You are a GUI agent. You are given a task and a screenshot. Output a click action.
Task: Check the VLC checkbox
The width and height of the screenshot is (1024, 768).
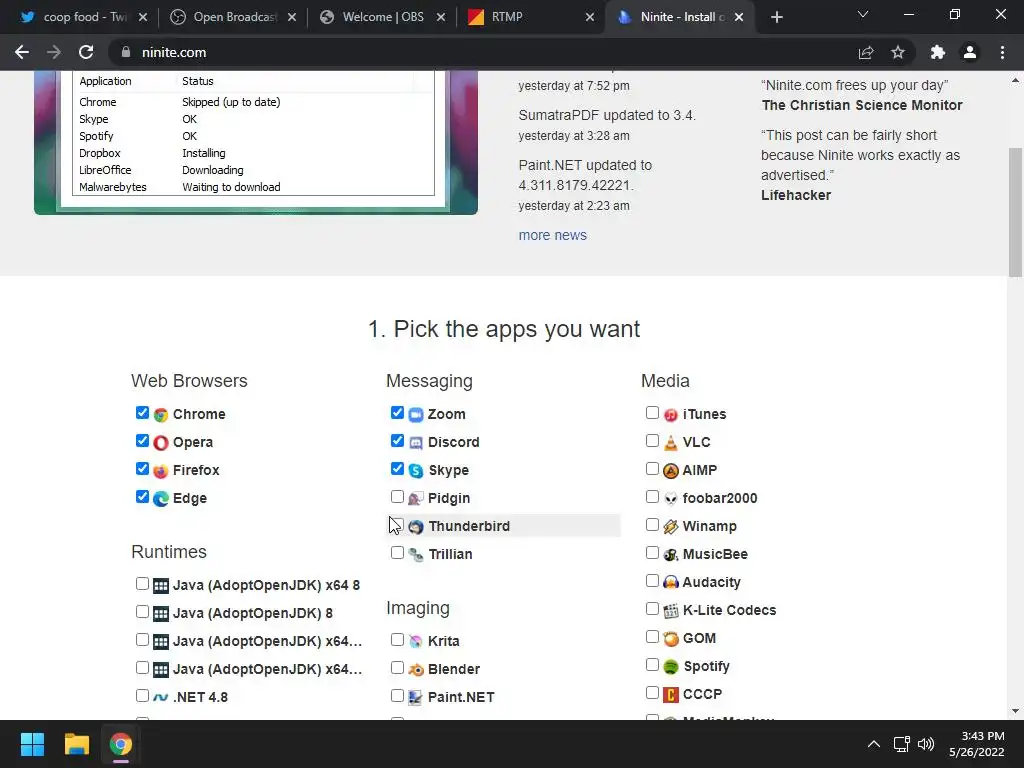click(x=652, y=441)
